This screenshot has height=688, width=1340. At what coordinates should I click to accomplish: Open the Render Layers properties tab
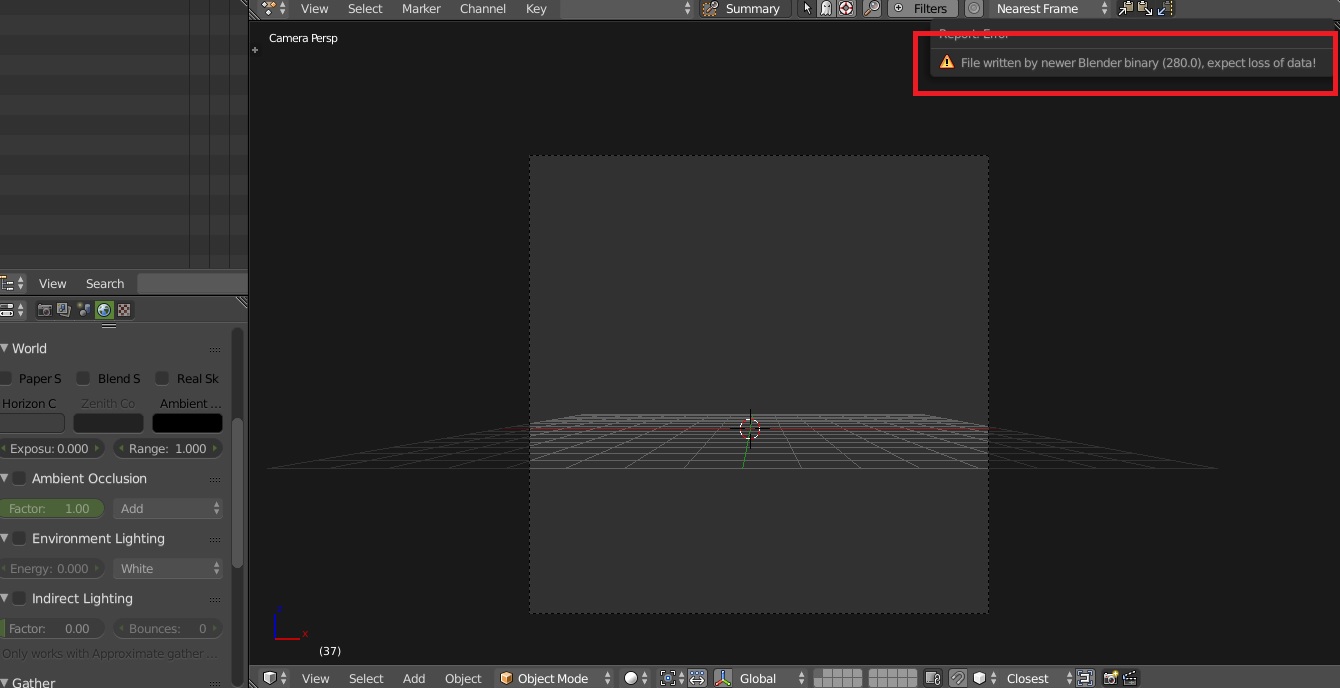[x=64, y=310]
